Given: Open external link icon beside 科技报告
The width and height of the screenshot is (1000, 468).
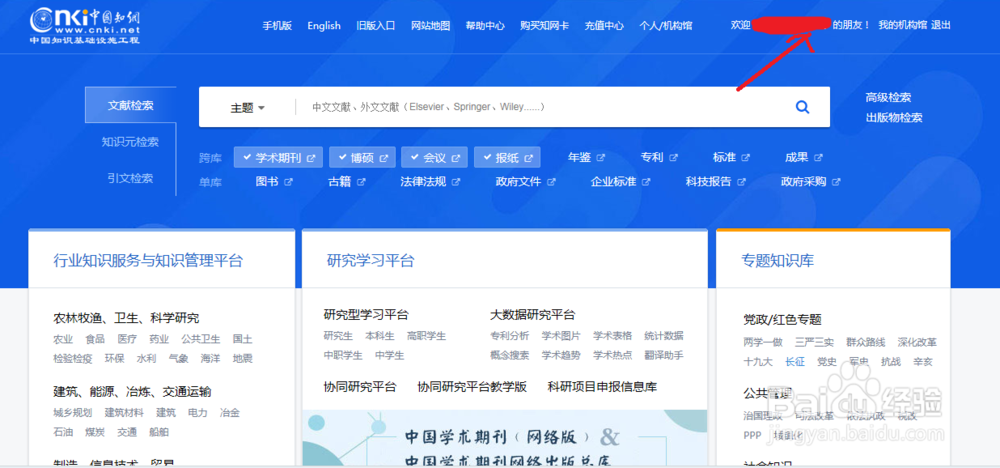Looking at the screenshot, I should coord(741,182).
